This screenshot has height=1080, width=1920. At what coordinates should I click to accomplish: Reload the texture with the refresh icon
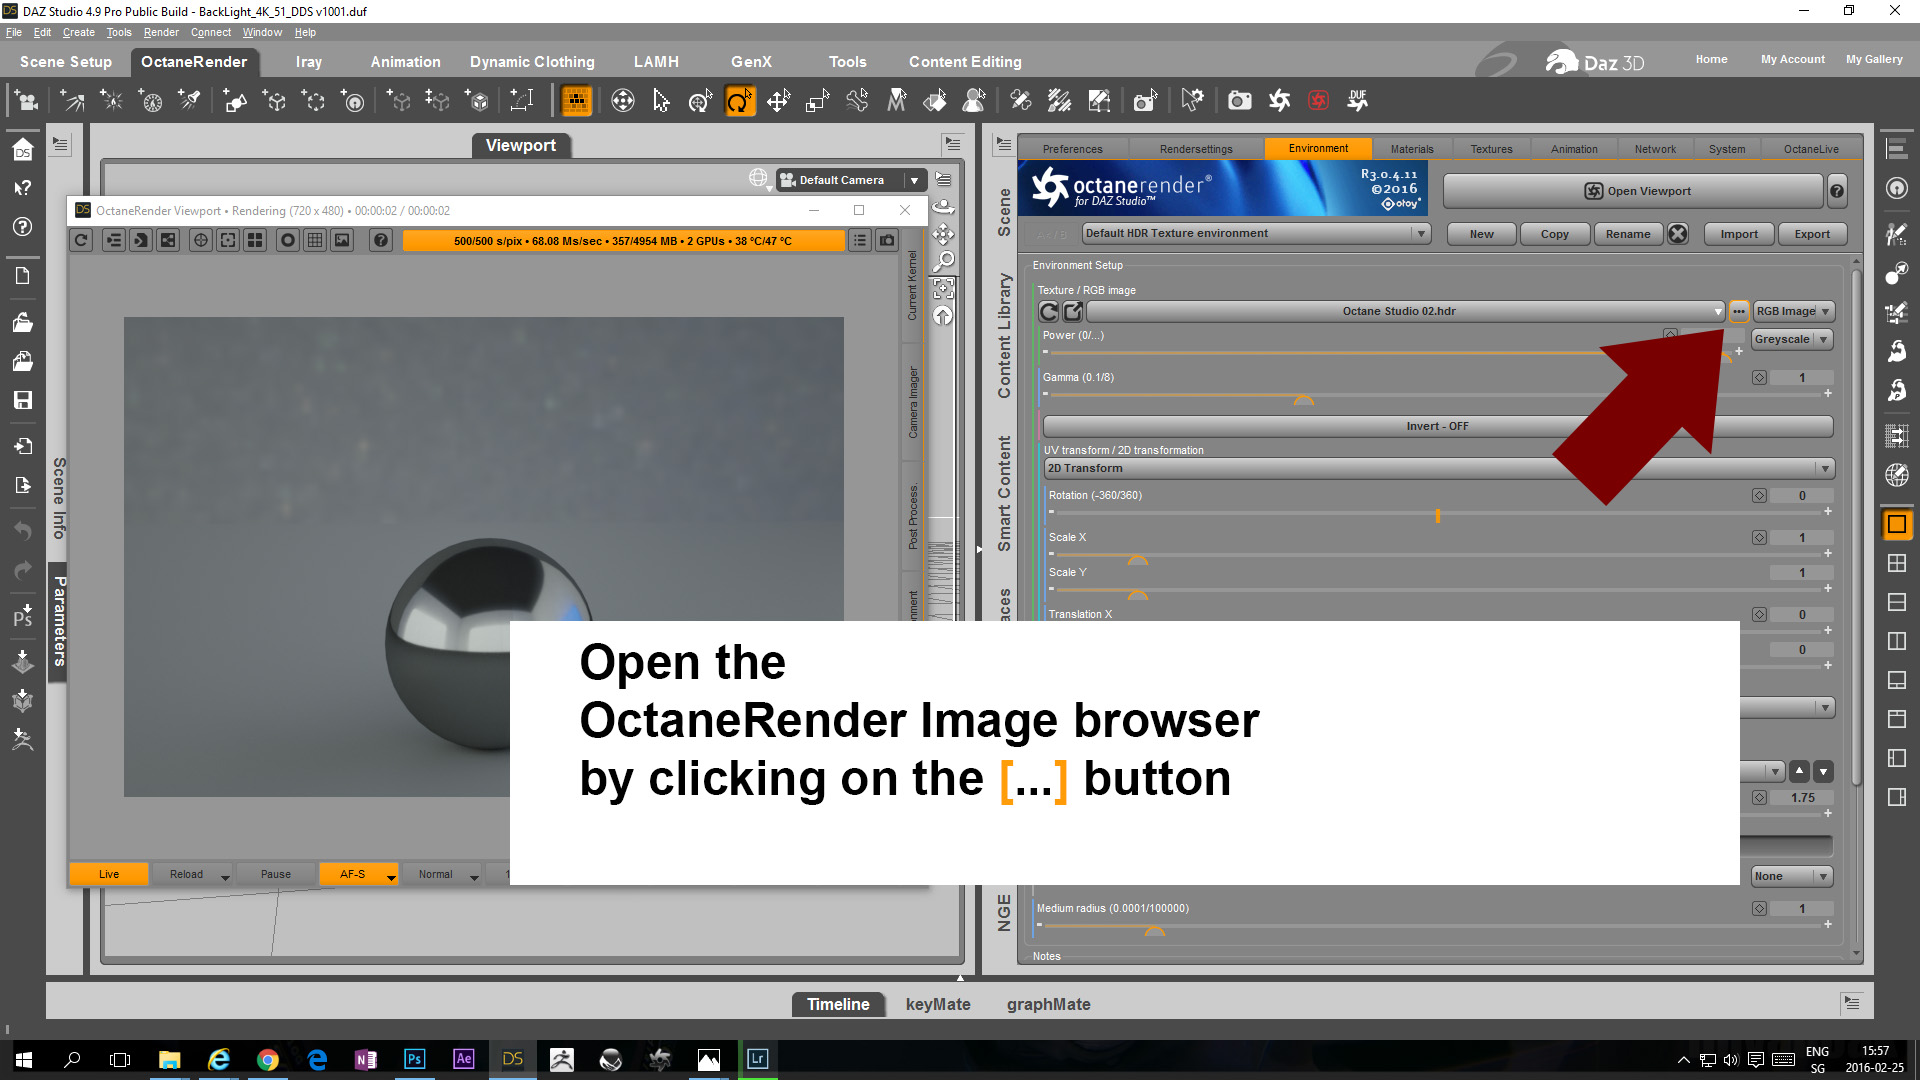coord(1049,312)
